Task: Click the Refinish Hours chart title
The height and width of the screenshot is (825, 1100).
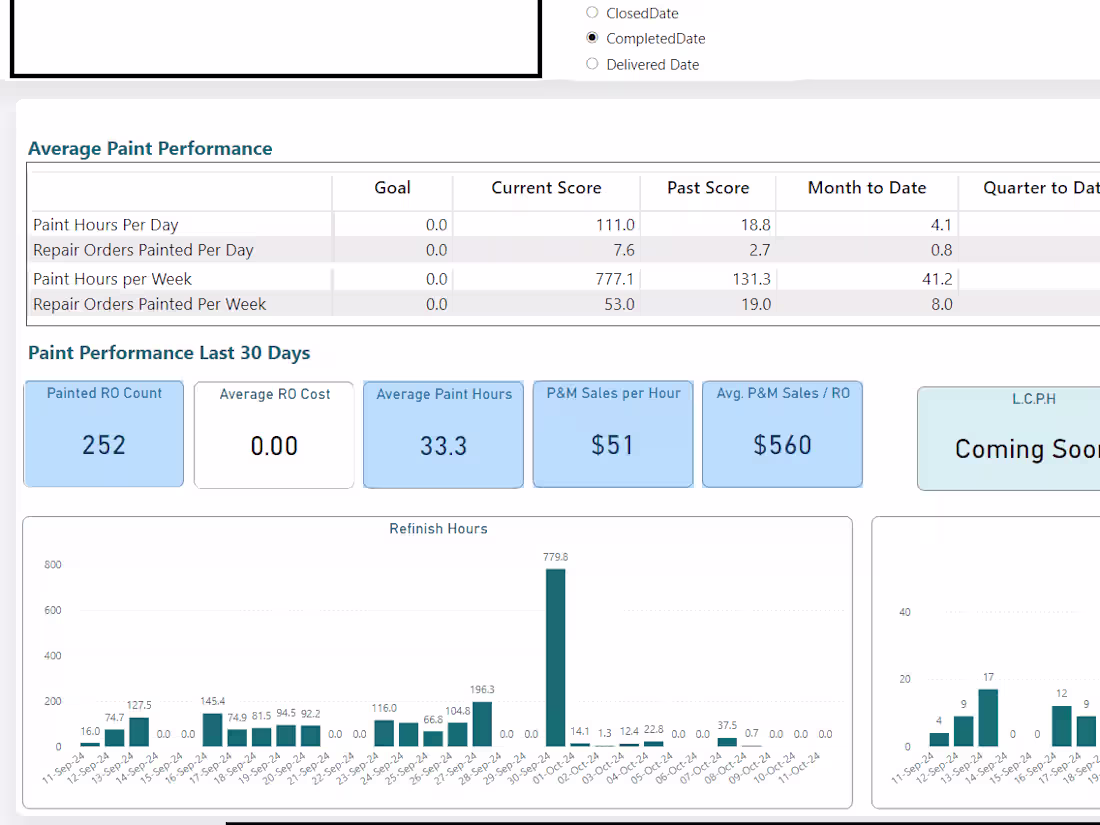Action: [438, 528]
